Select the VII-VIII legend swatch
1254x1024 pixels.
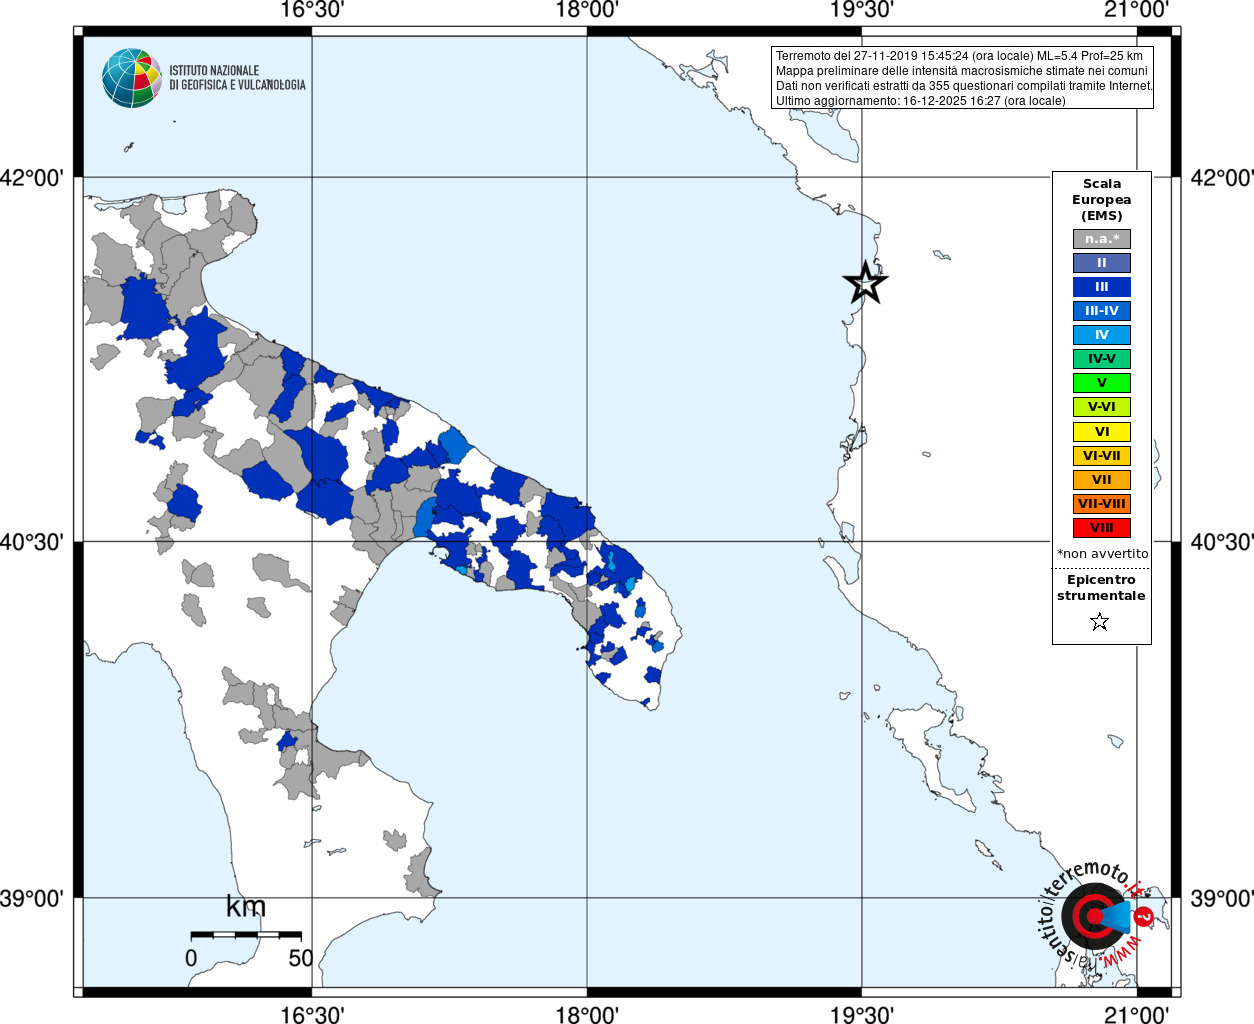coord(1102,504)
